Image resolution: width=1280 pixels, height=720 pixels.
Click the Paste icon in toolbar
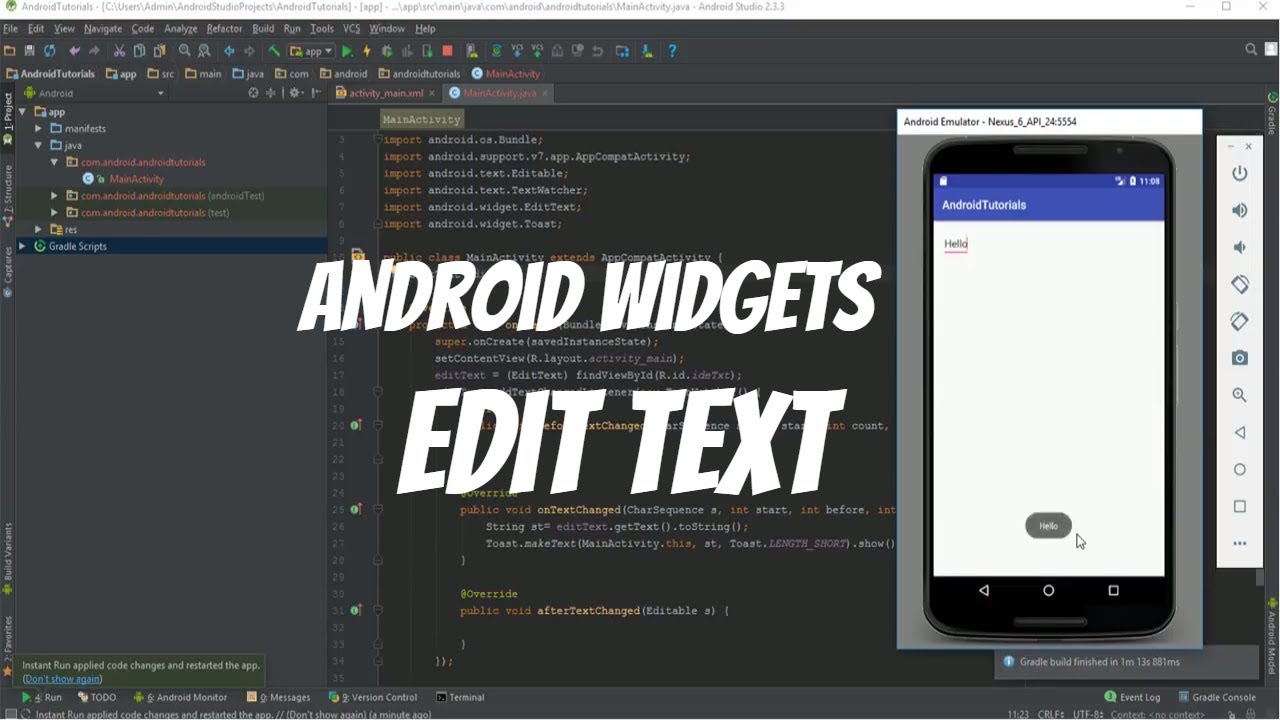(x=159, y=51)
